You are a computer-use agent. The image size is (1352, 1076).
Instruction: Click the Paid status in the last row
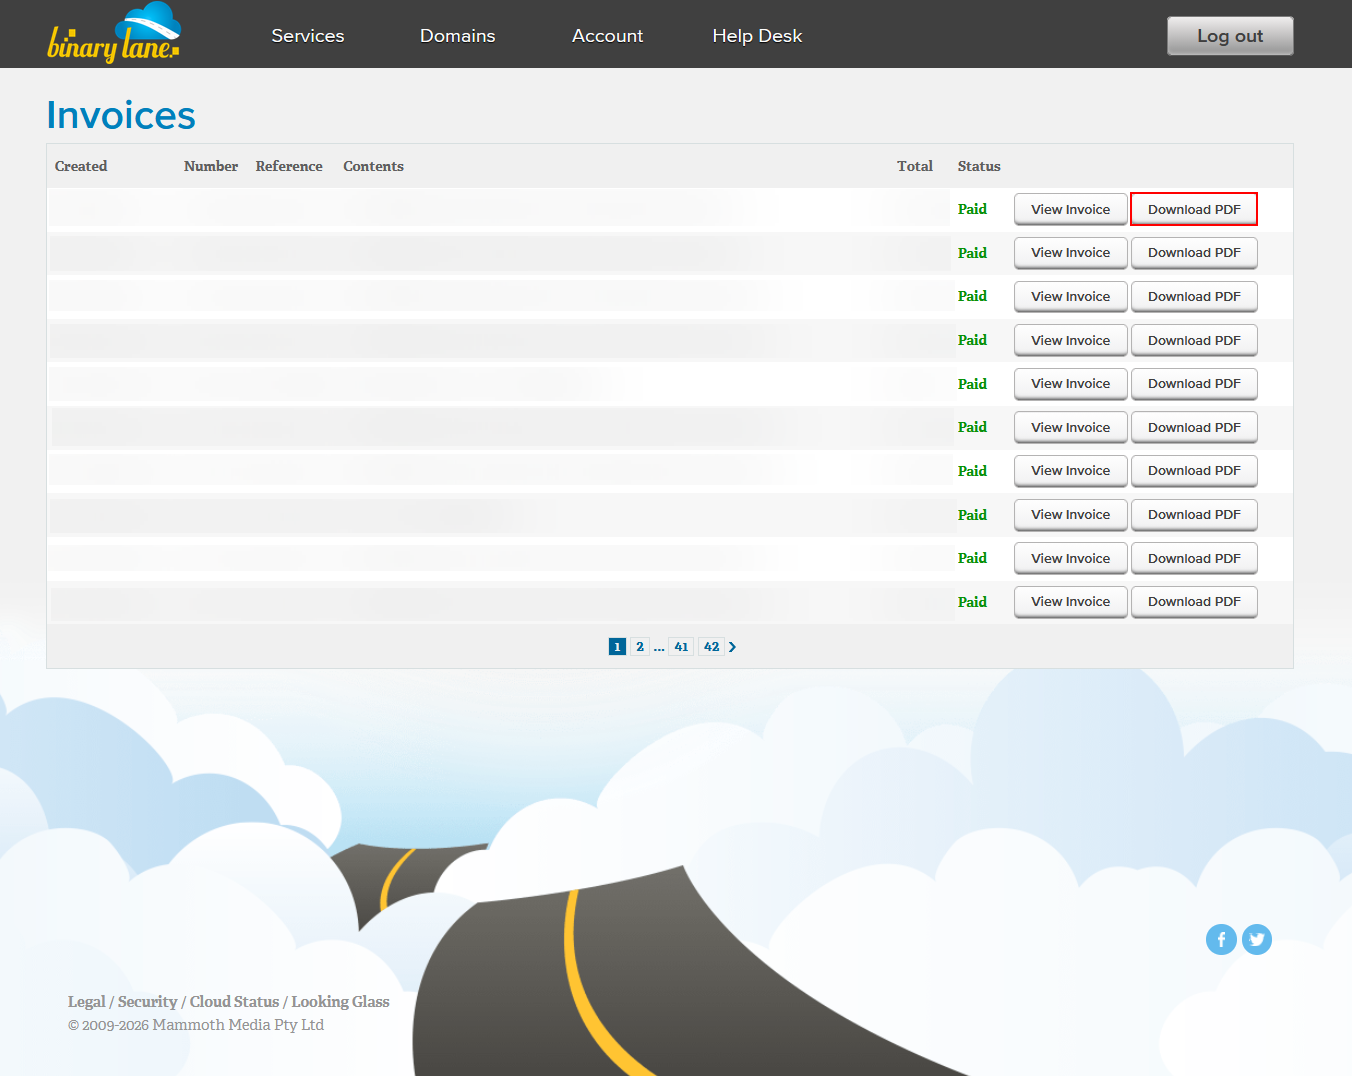click(972, 602)
